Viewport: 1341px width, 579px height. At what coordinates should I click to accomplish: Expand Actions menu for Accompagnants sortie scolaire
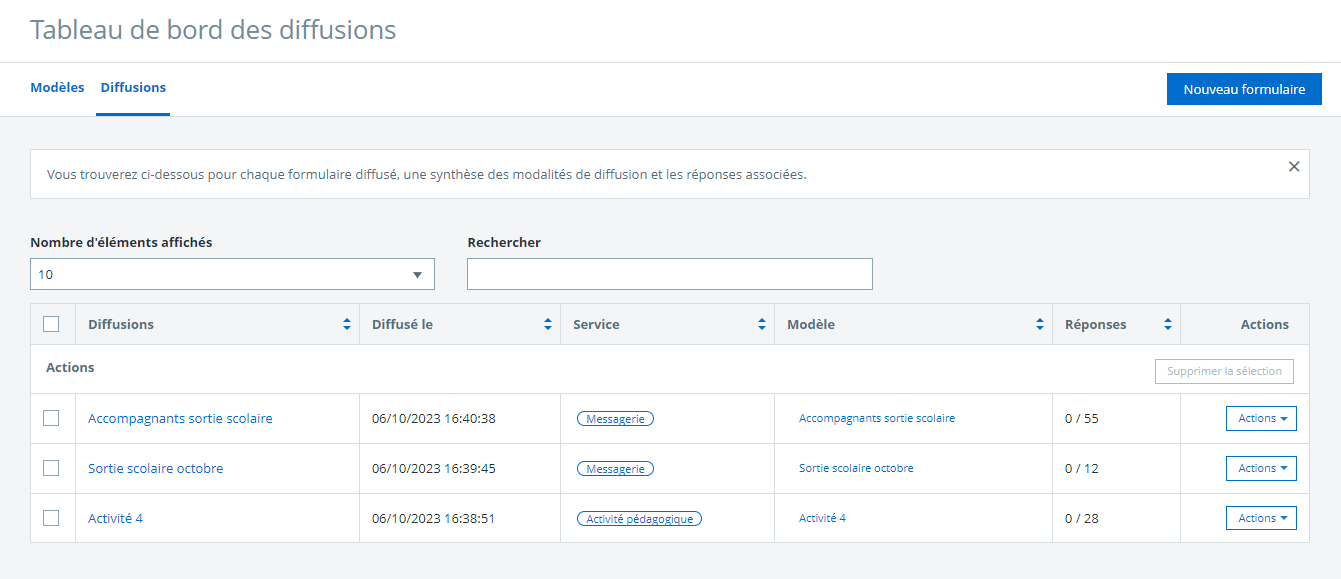1261,418
